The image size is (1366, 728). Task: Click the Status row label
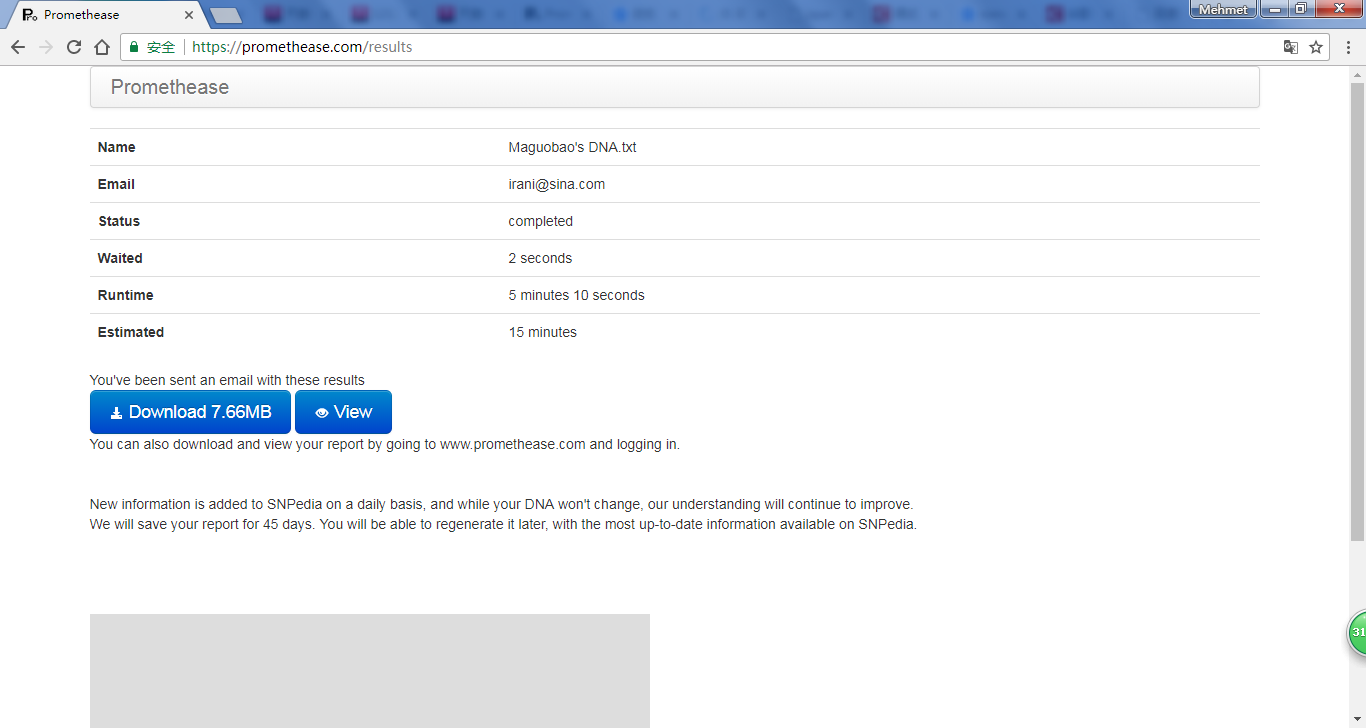coord(119,221)
